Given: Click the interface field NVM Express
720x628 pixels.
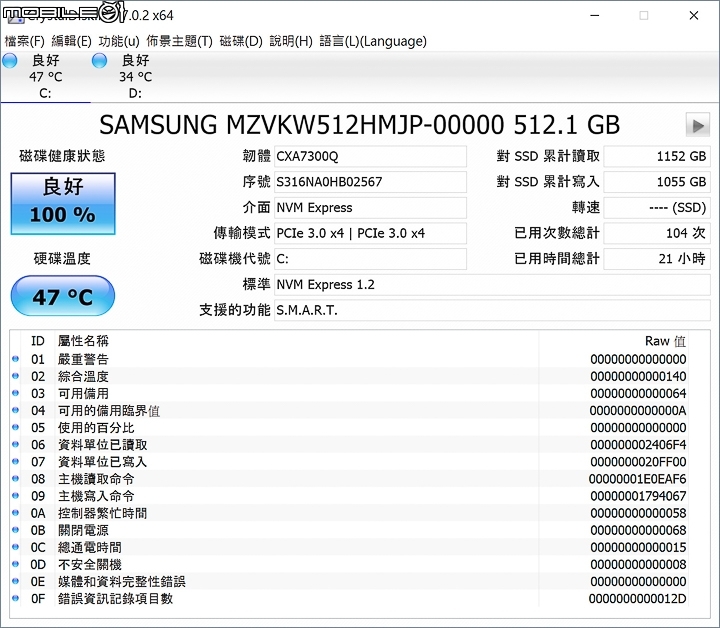Looking at the screenshot, I should (370, 208).
